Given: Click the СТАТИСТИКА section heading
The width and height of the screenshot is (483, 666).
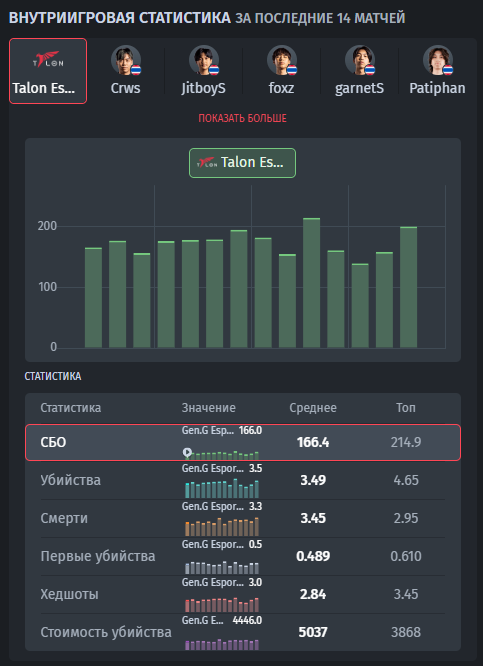Looking at the screenshot, I should pyautogui.click(x=53, y=376).
